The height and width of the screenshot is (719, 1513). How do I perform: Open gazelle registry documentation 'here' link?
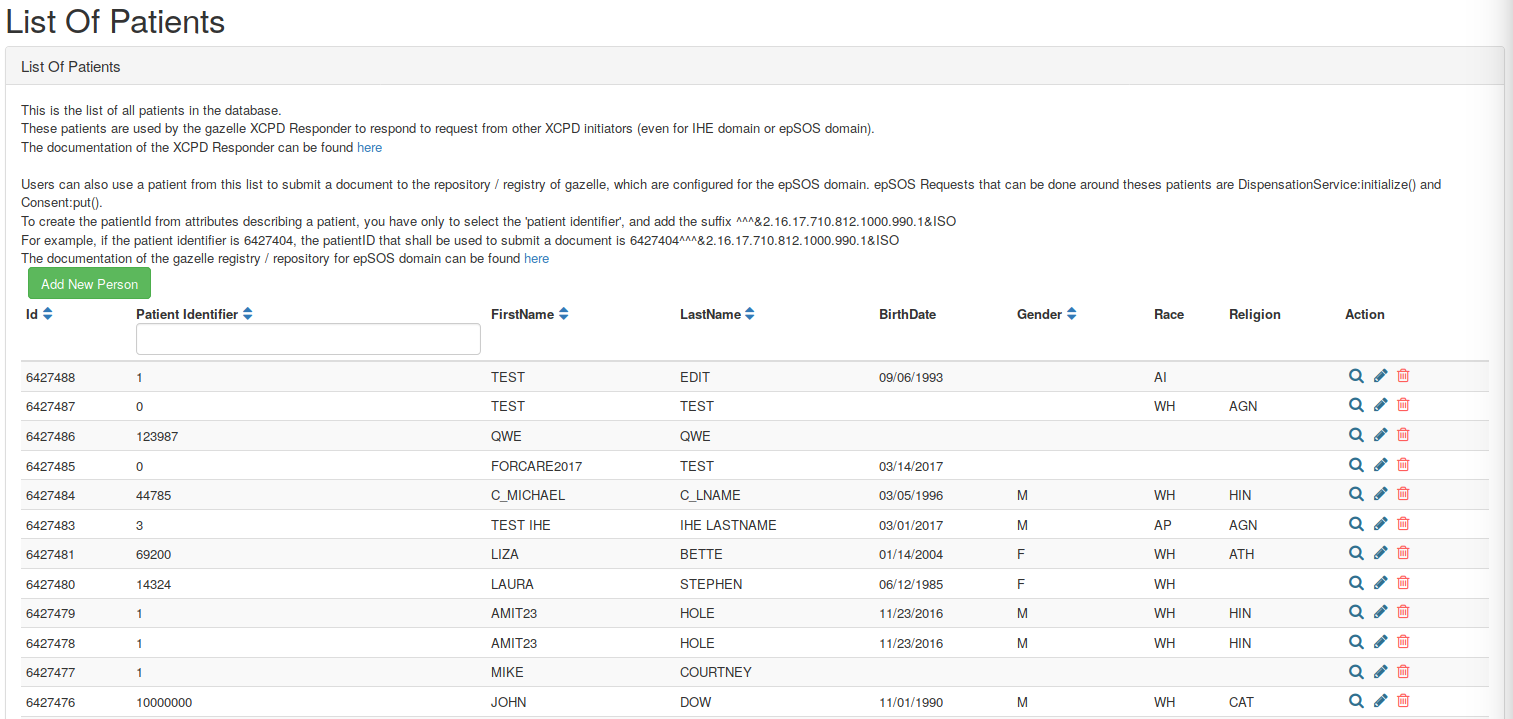coord(536,259)
